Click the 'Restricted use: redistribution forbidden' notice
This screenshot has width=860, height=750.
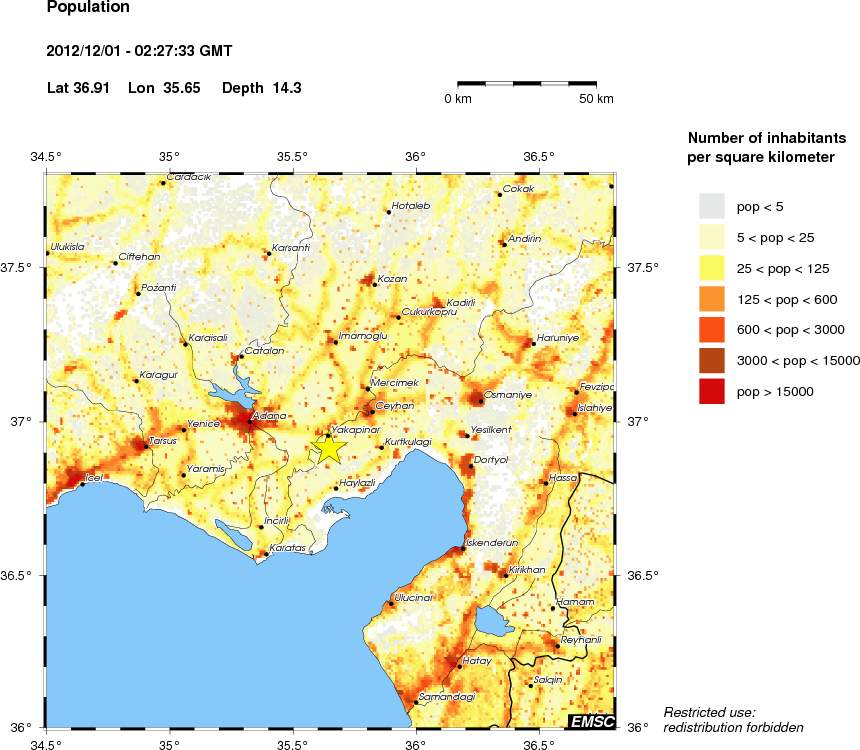733,720
